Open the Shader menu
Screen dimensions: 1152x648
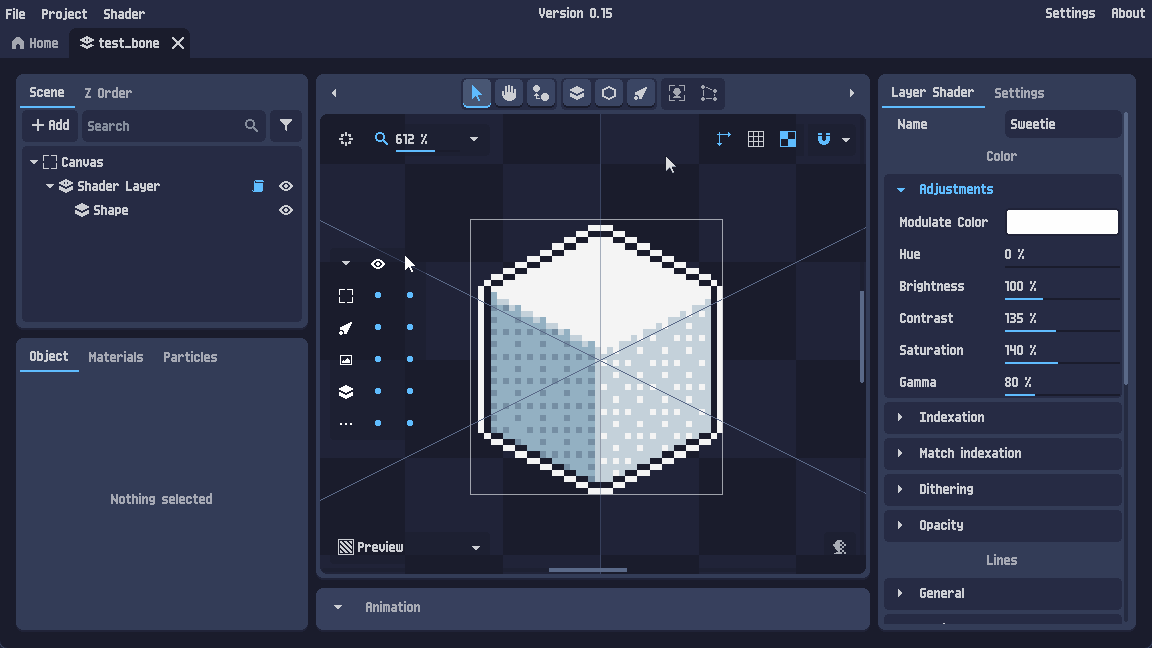(123, 13)
